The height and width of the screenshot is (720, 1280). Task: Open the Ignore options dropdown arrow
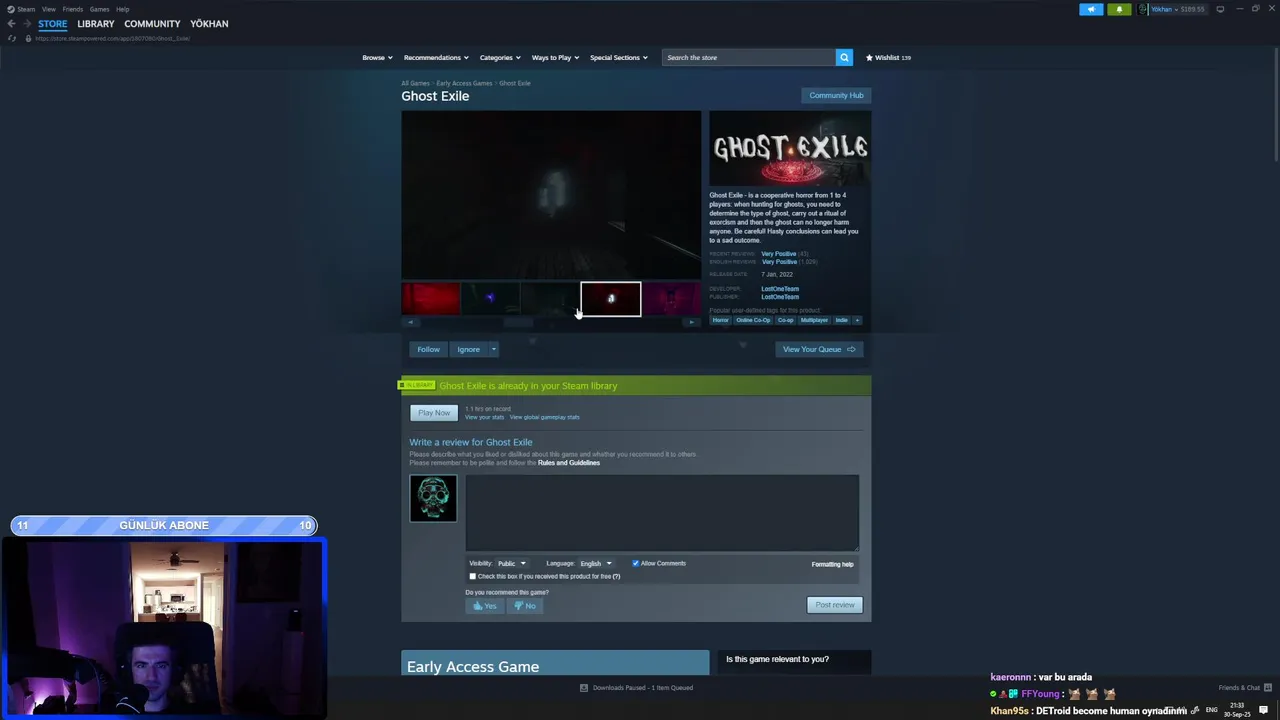pos(493,349)
